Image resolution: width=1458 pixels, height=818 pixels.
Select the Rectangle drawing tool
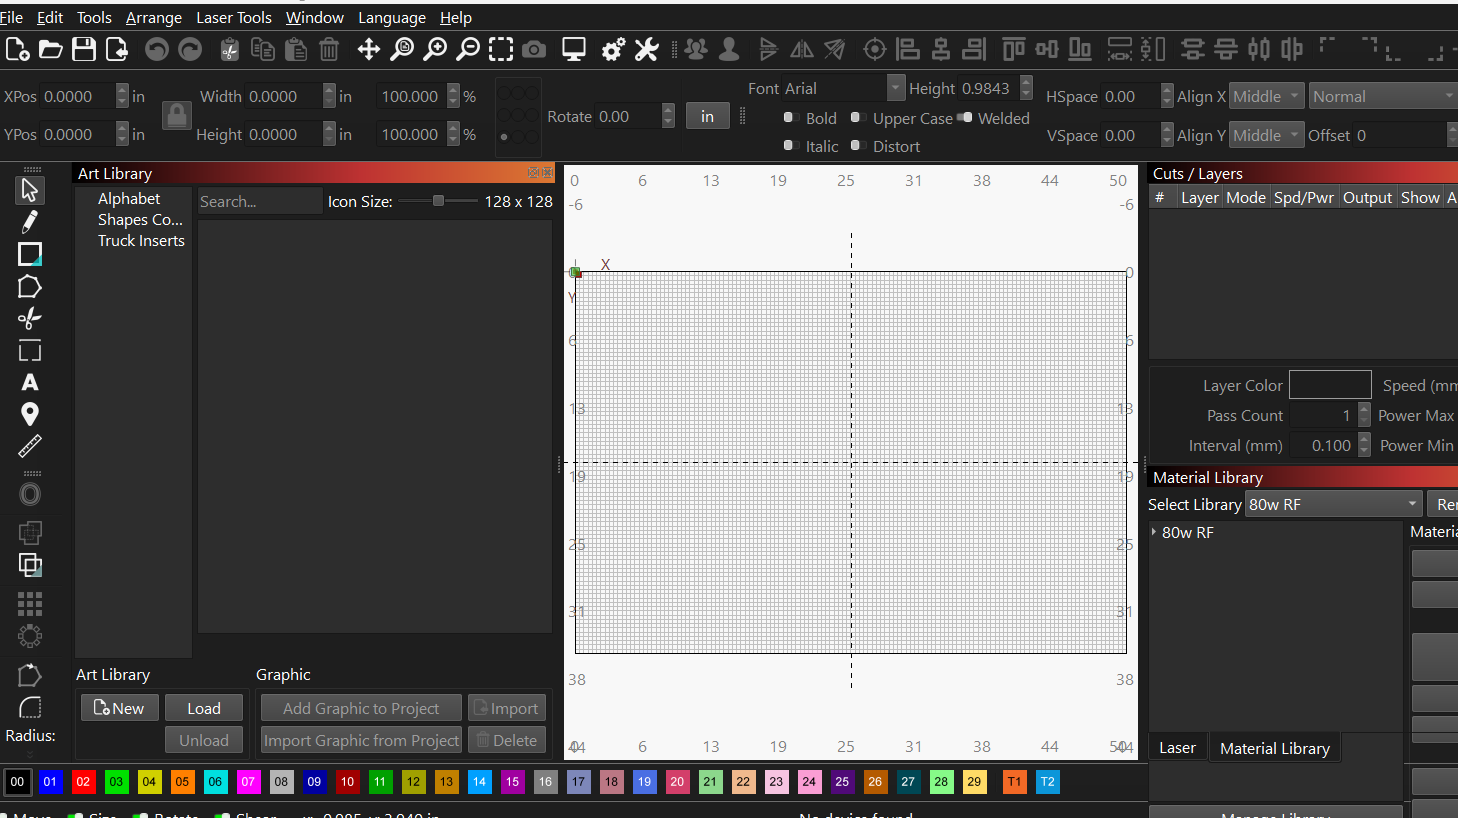30,254
